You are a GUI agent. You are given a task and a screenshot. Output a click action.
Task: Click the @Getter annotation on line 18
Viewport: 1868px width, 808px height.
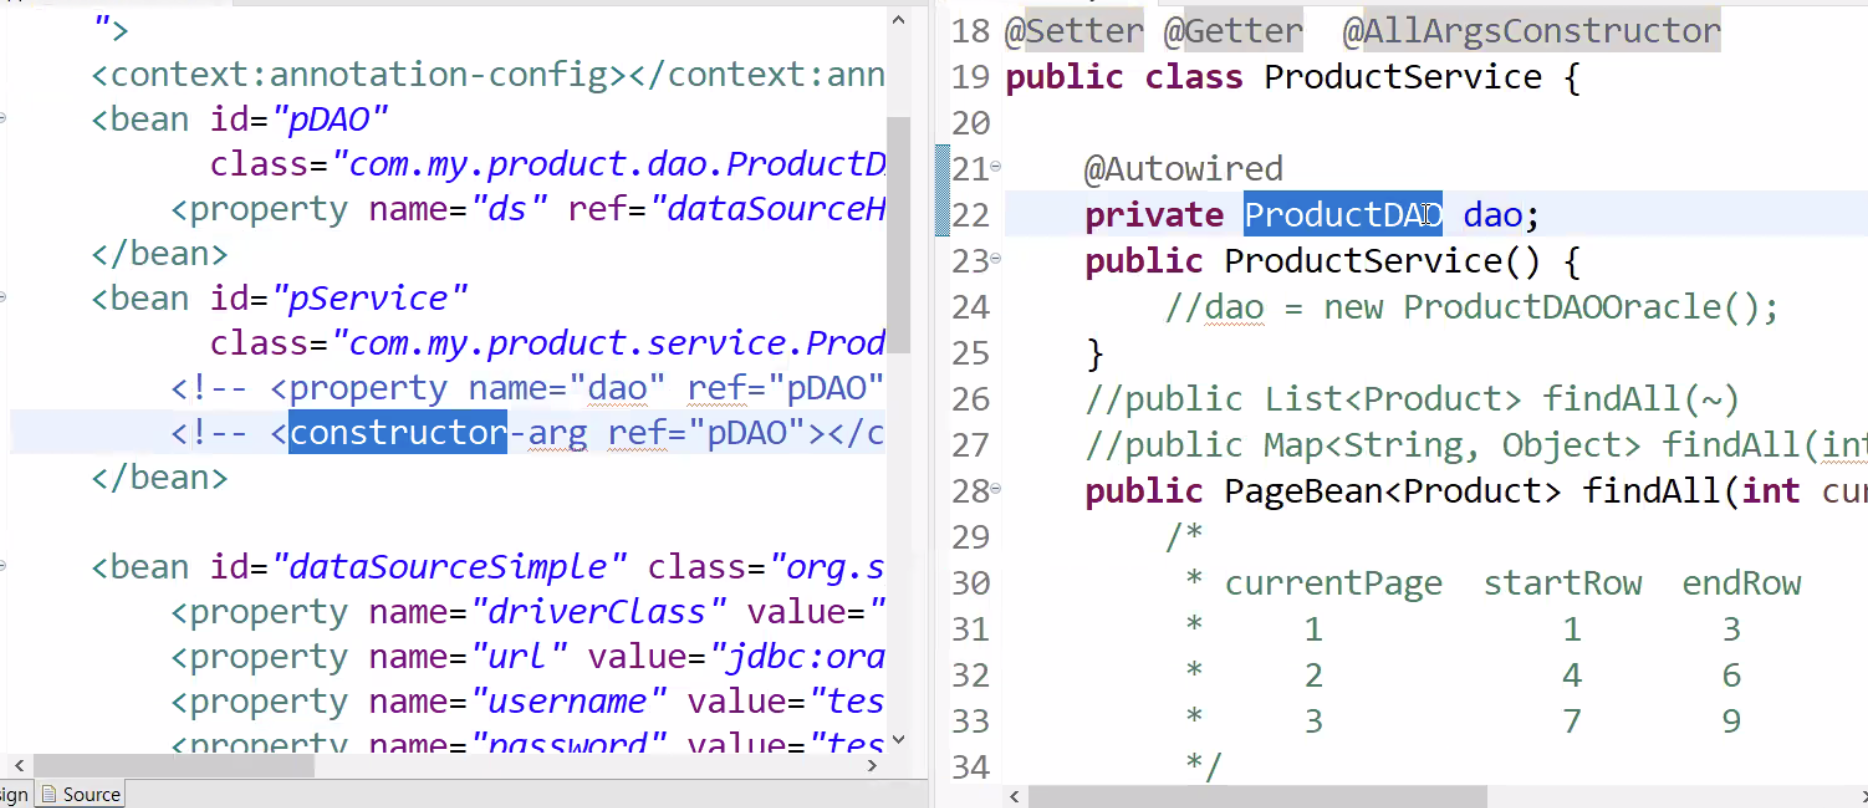coord(1233,31)
